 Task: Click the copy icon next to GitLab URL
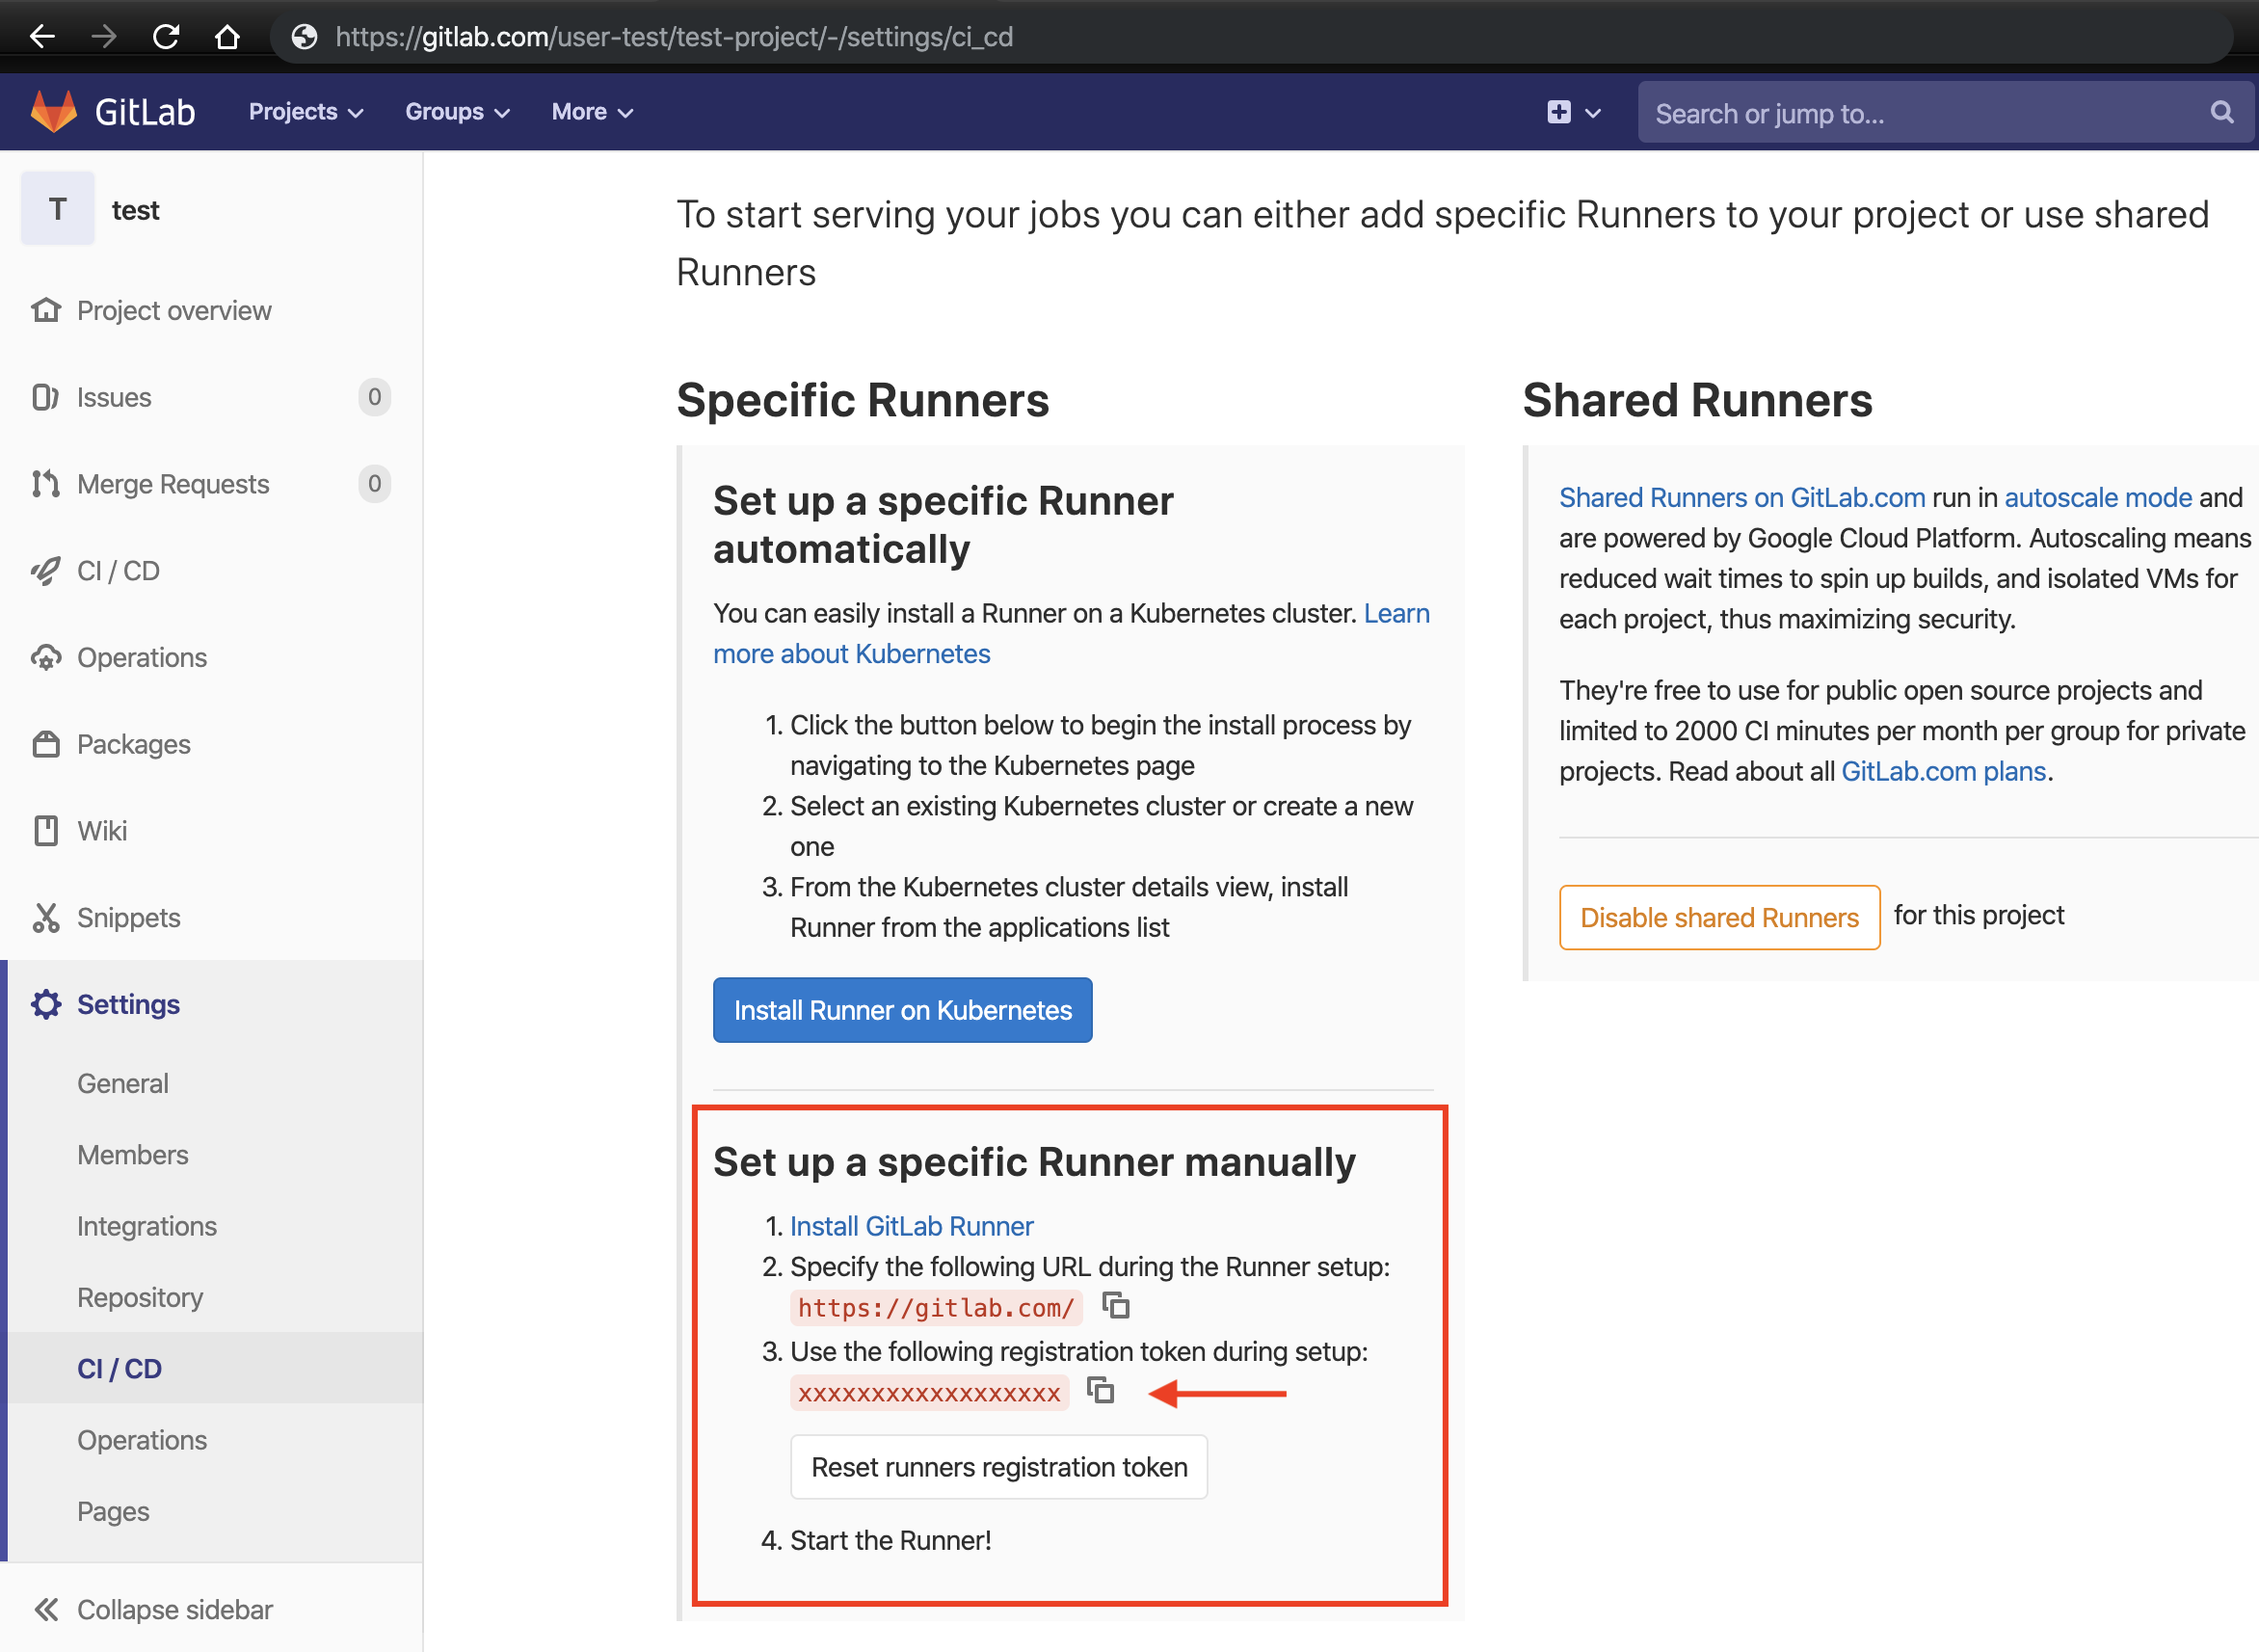[x=1115, y=1307]
